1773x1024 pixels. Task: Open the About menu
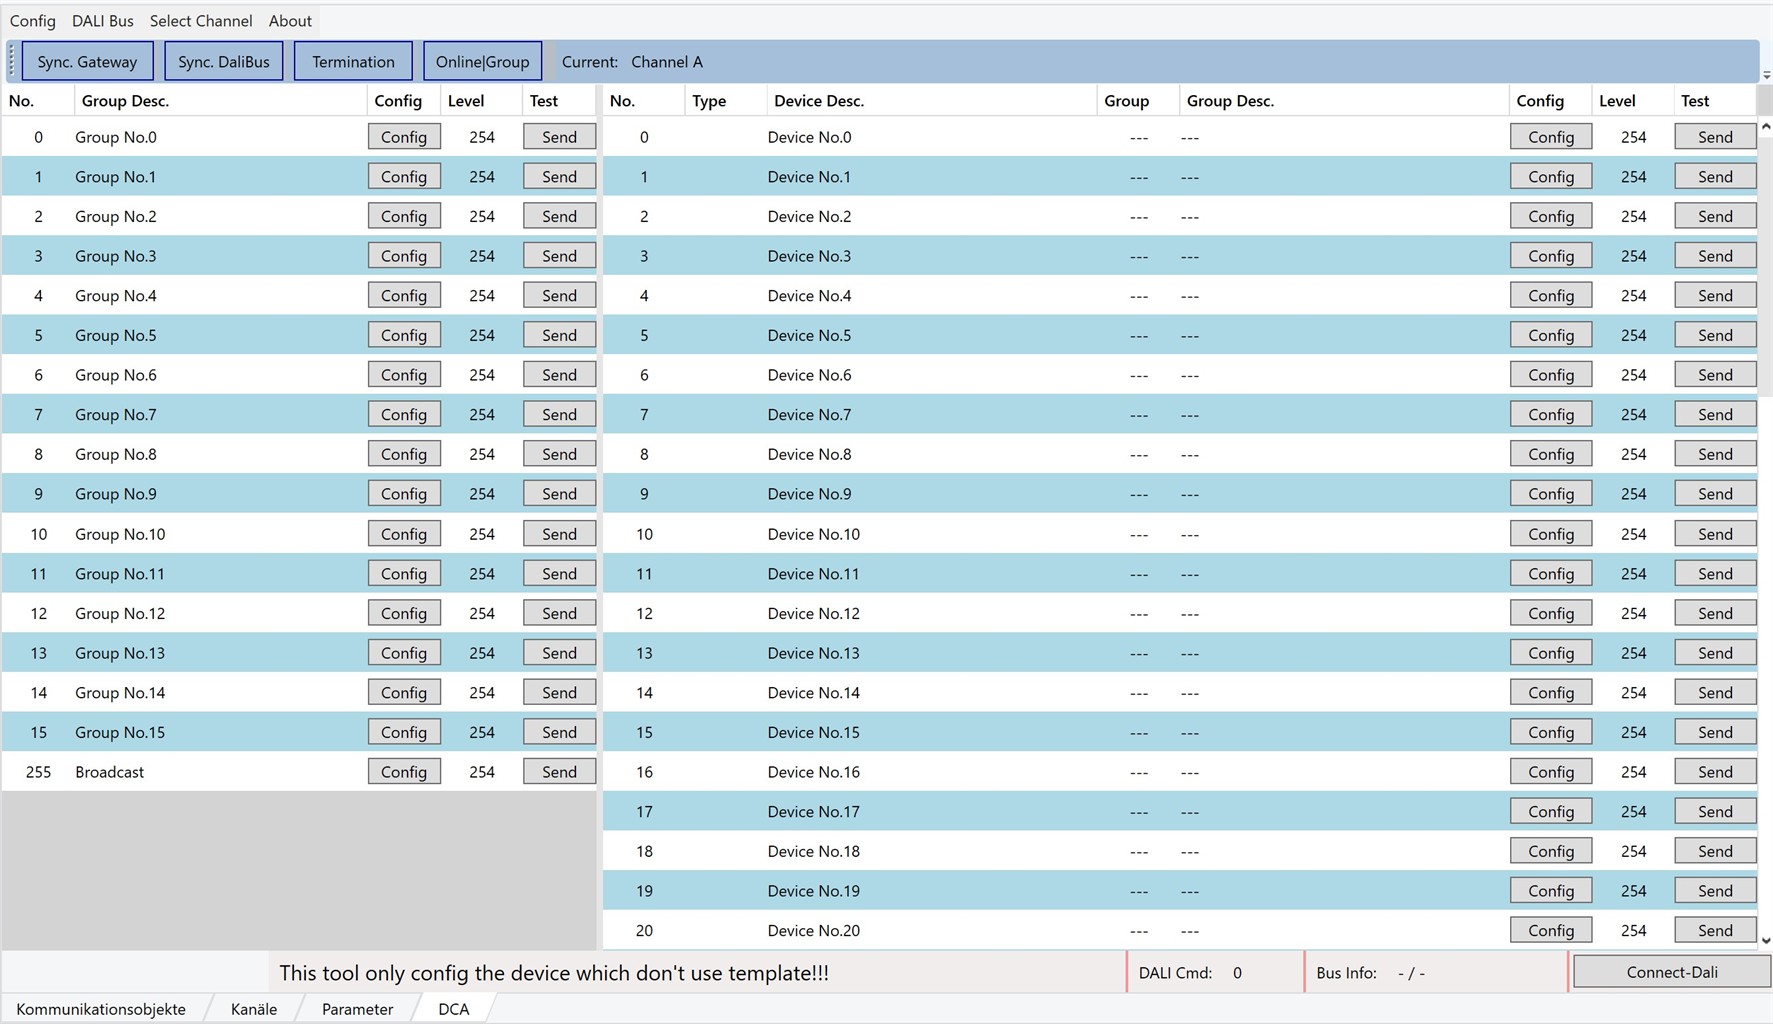click(290, 20)
